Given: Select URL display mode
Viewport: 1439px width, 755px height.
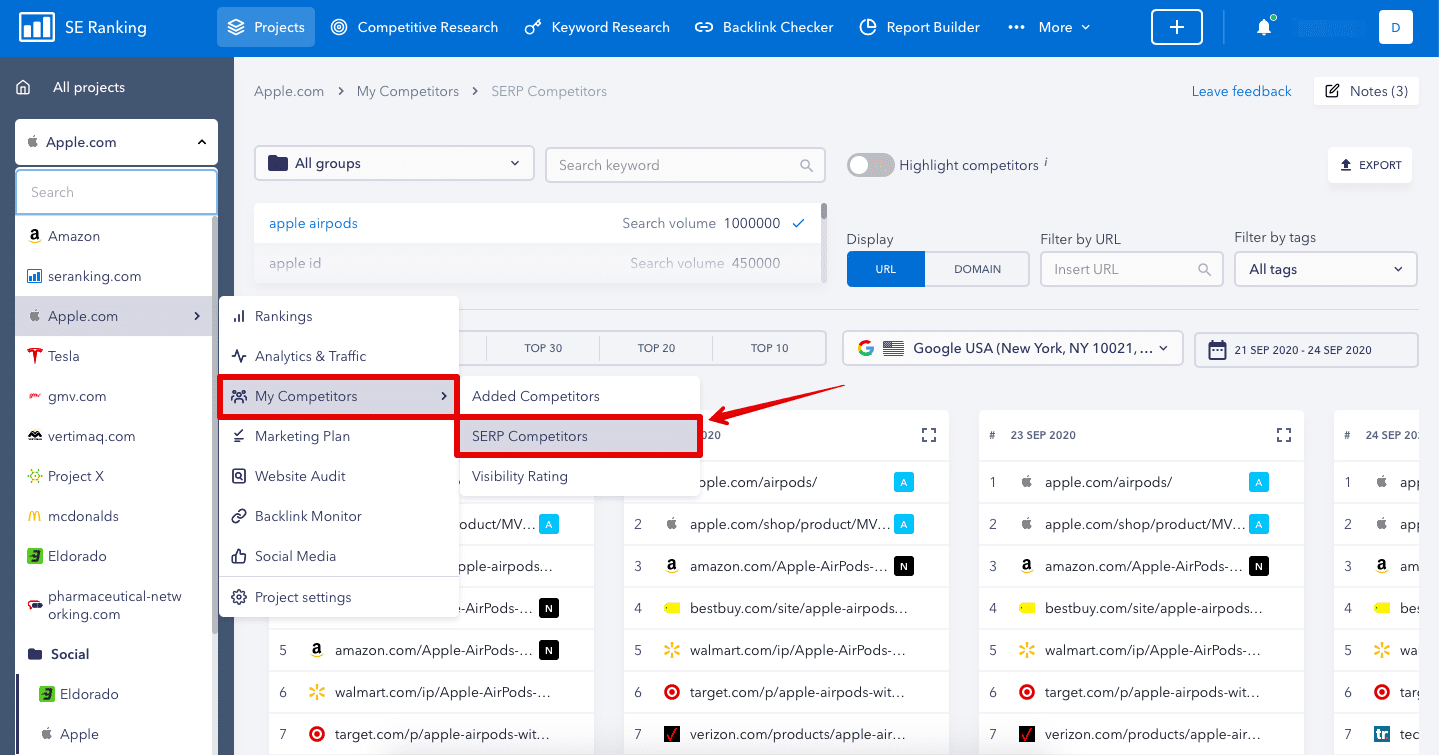Looking at the screenshot, I should click(886, 269).
